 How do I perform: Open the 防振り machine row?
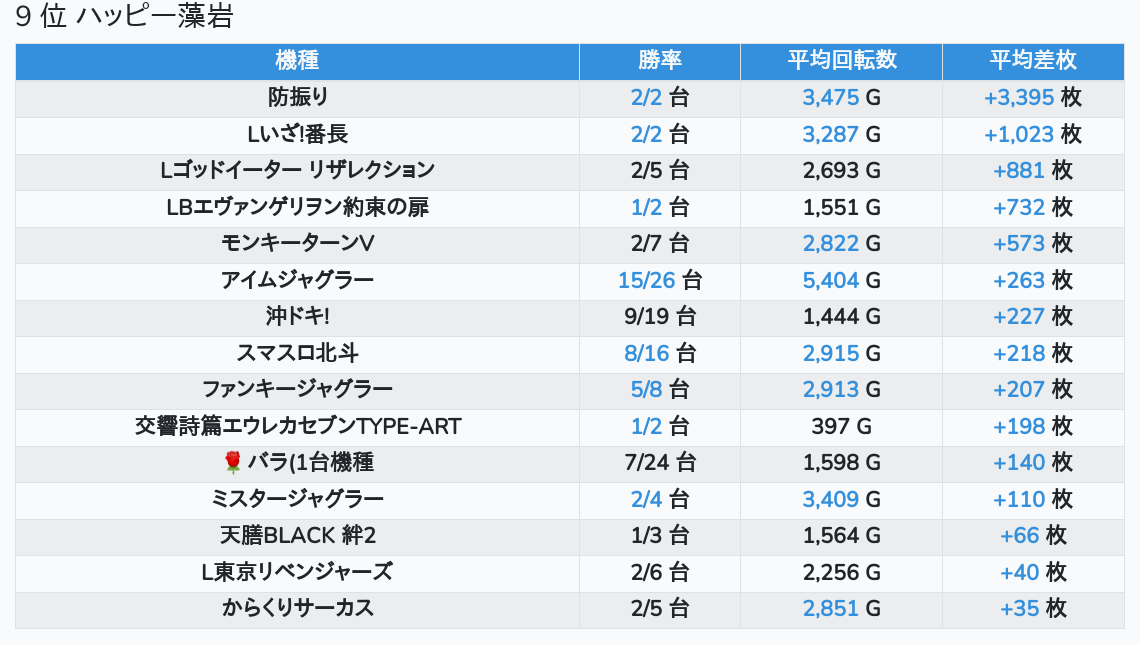[297, 98]
